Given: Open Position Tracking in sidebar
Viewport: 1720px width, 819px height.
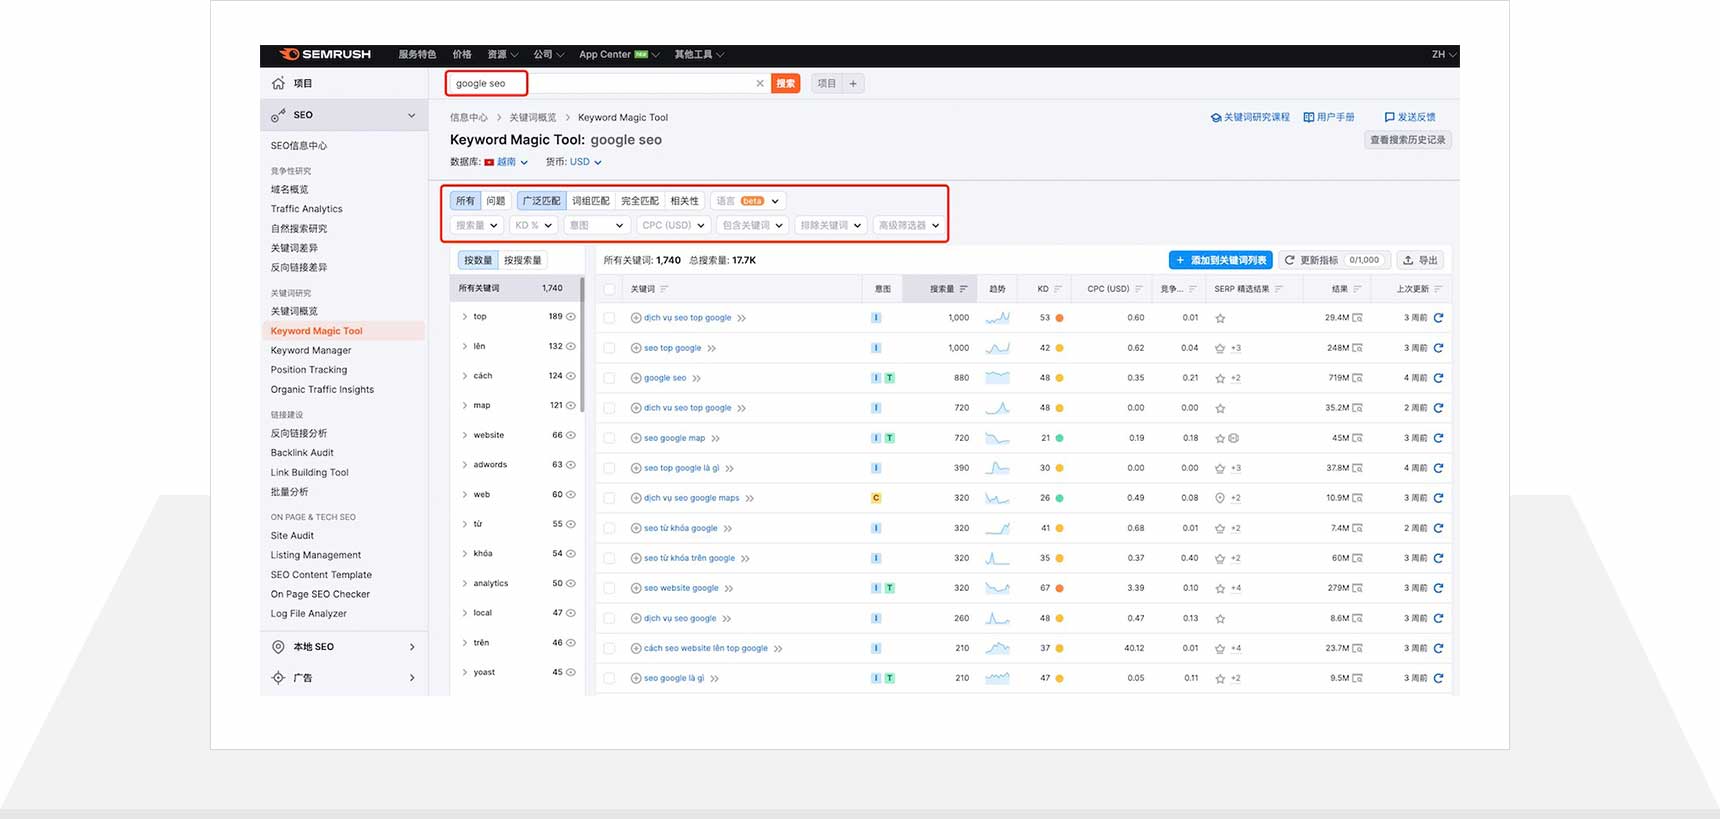Looking at the screenshot, I should 309,370.
